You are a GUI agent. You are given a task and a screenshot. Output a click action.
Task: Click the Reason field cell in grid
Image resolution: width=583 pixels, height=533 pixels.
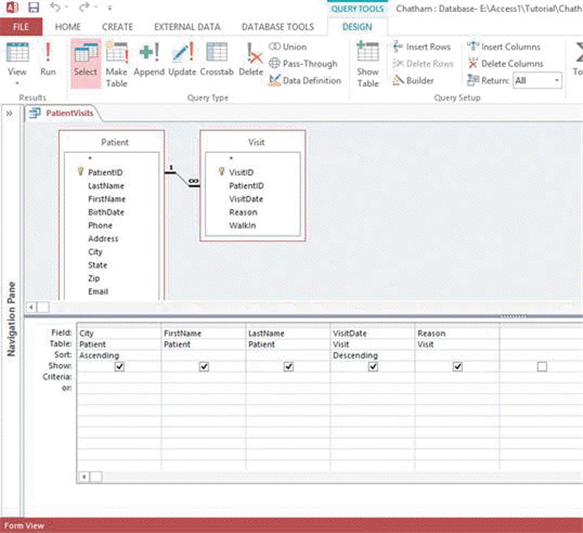pyautogui.click(x=457, y=333)
